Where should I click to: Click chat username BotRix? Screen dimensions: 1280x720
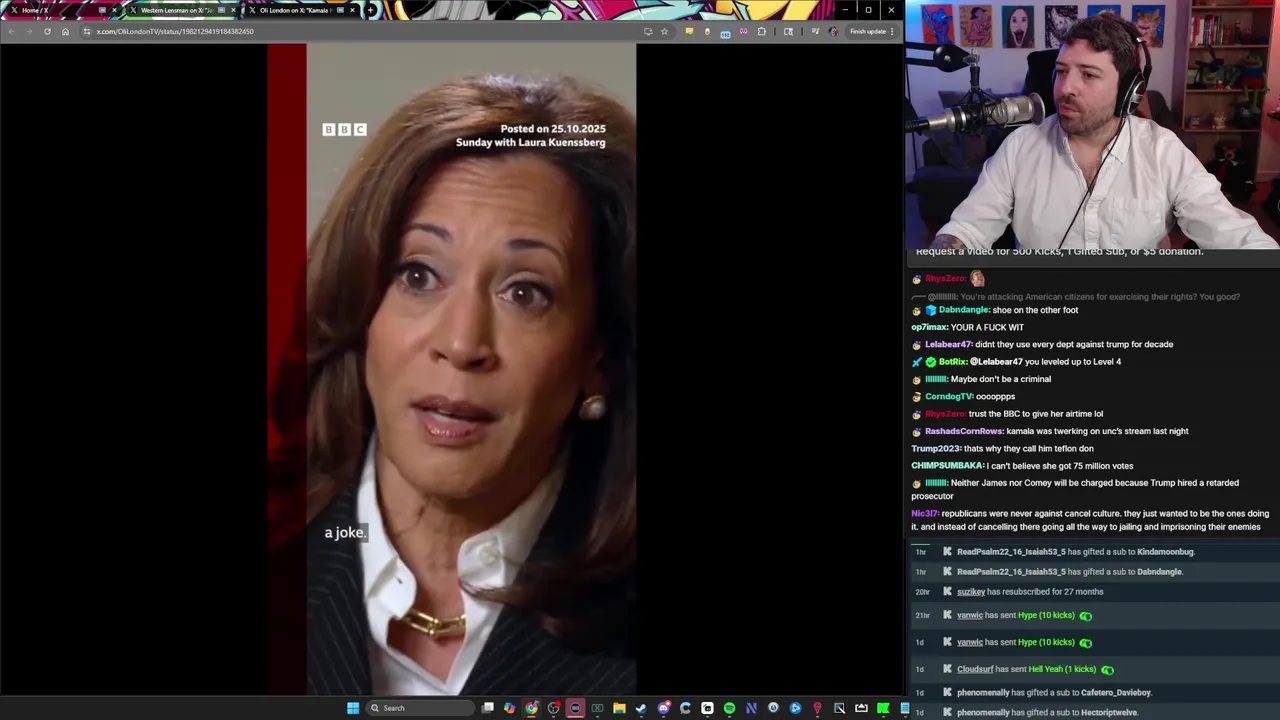click(x=953, y=361)
